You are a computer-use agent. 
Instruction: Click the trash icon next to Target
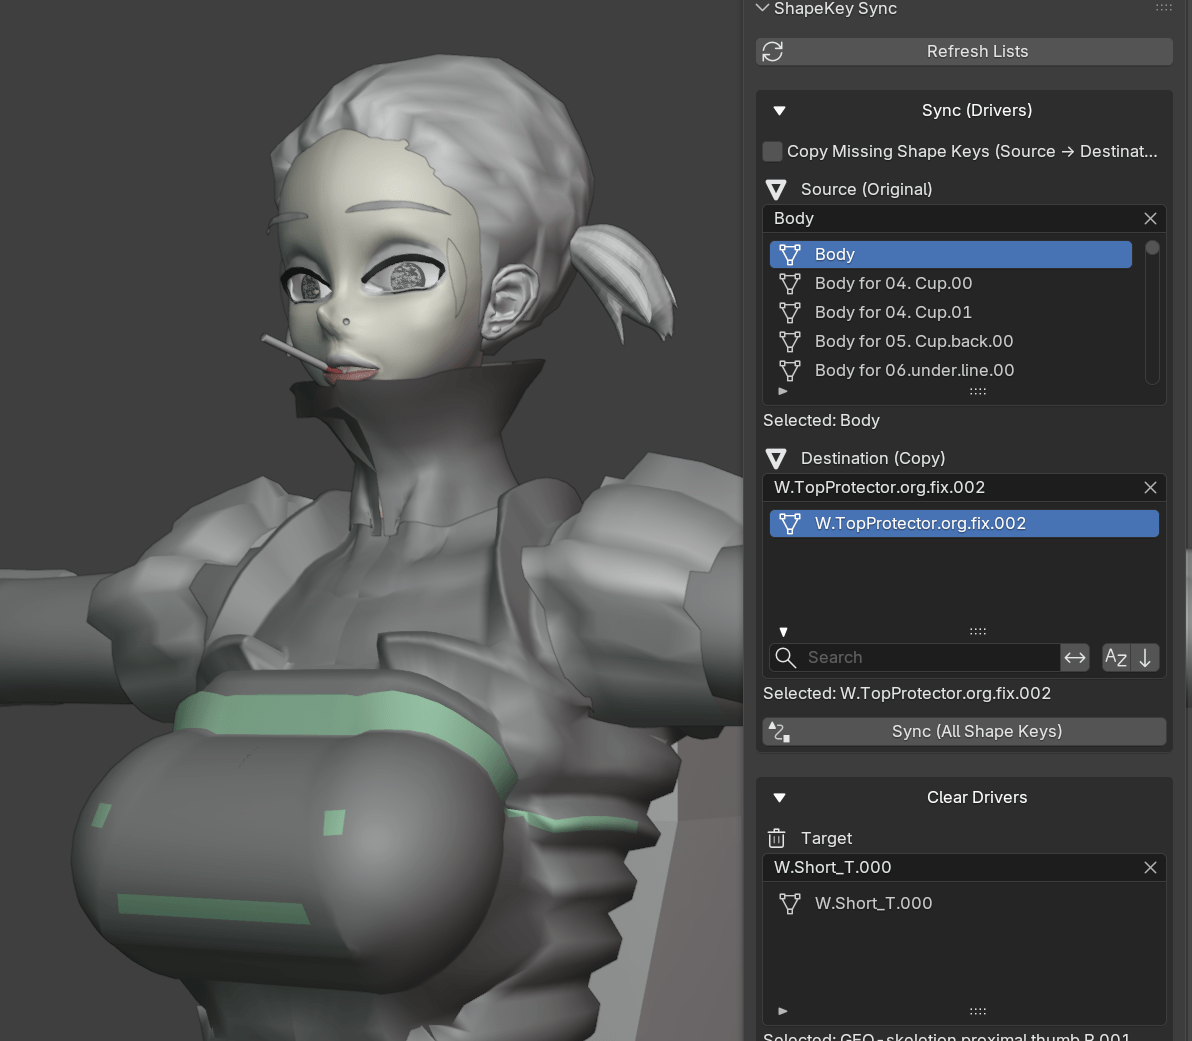[x=776, y=838]
